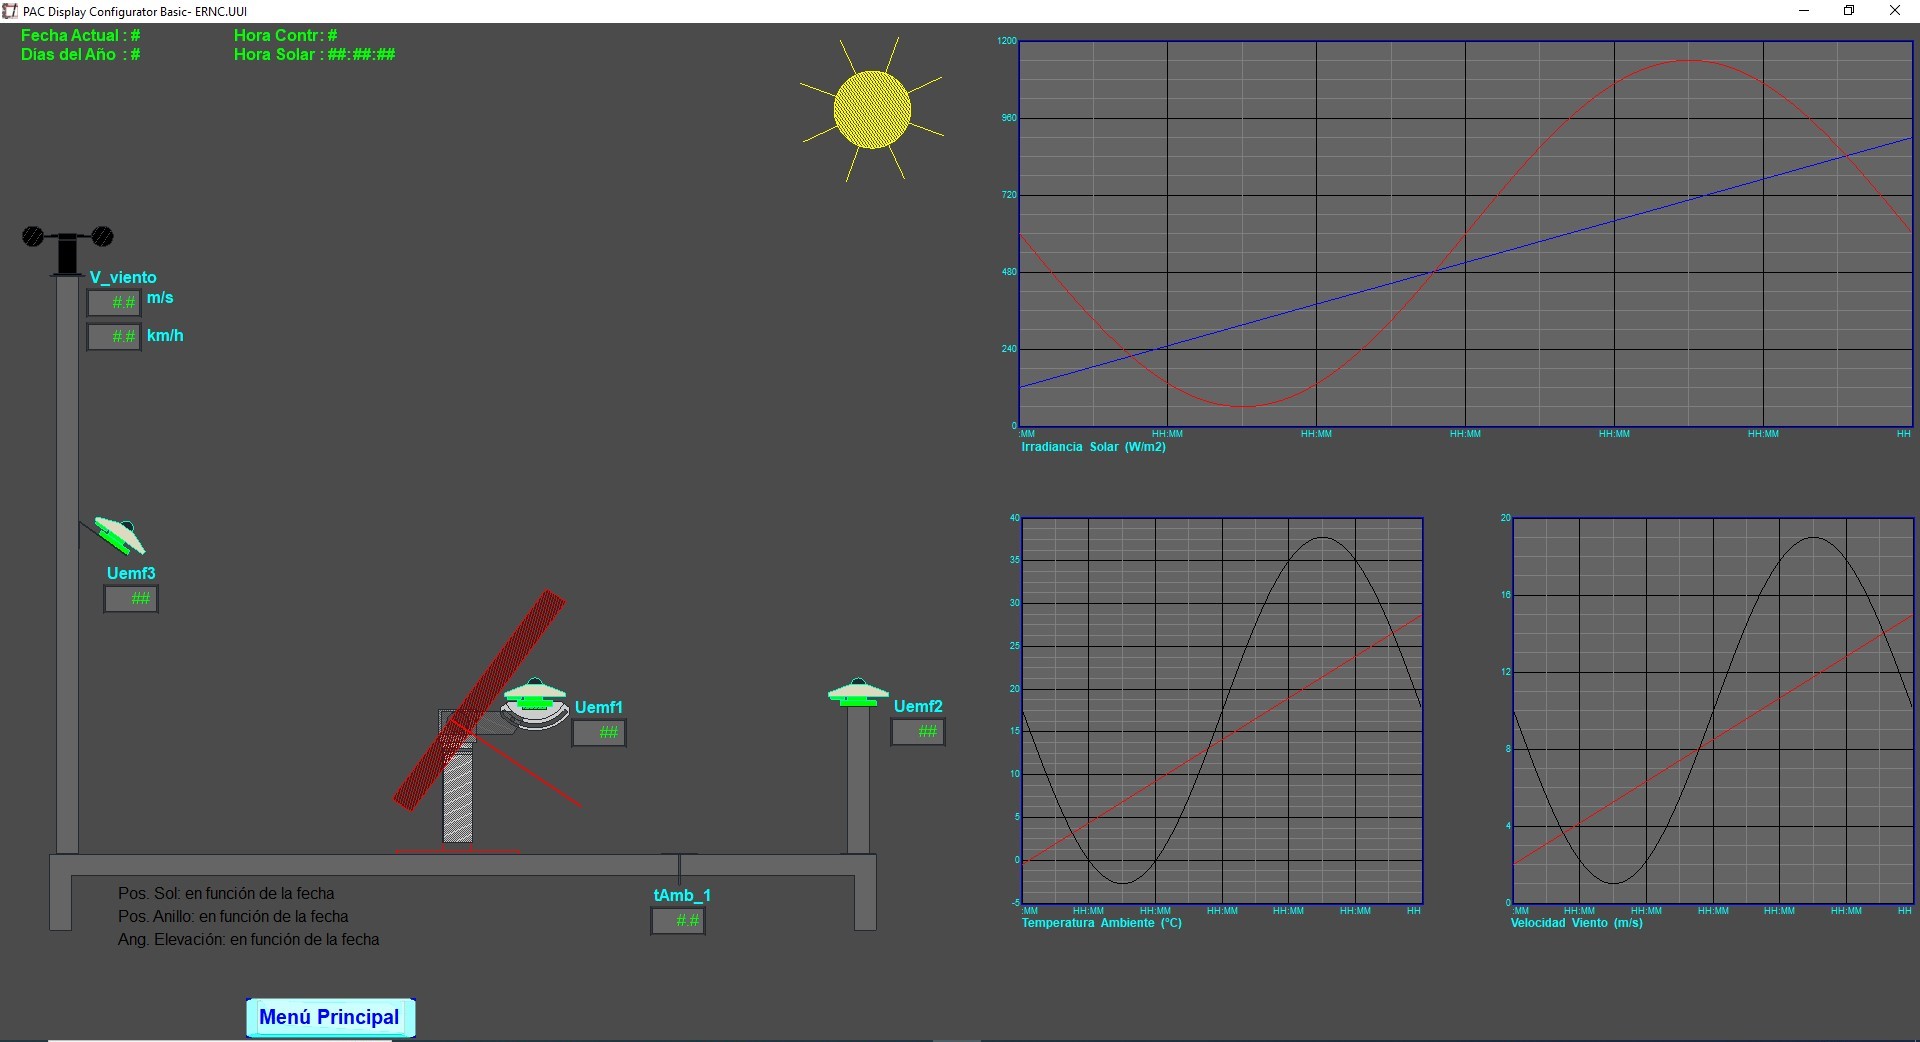The height and width of the screenshot is (1042, 1920).
Task: Select the Uemf3 tilted pyranometer icon
Action: (x=120, y=535)
